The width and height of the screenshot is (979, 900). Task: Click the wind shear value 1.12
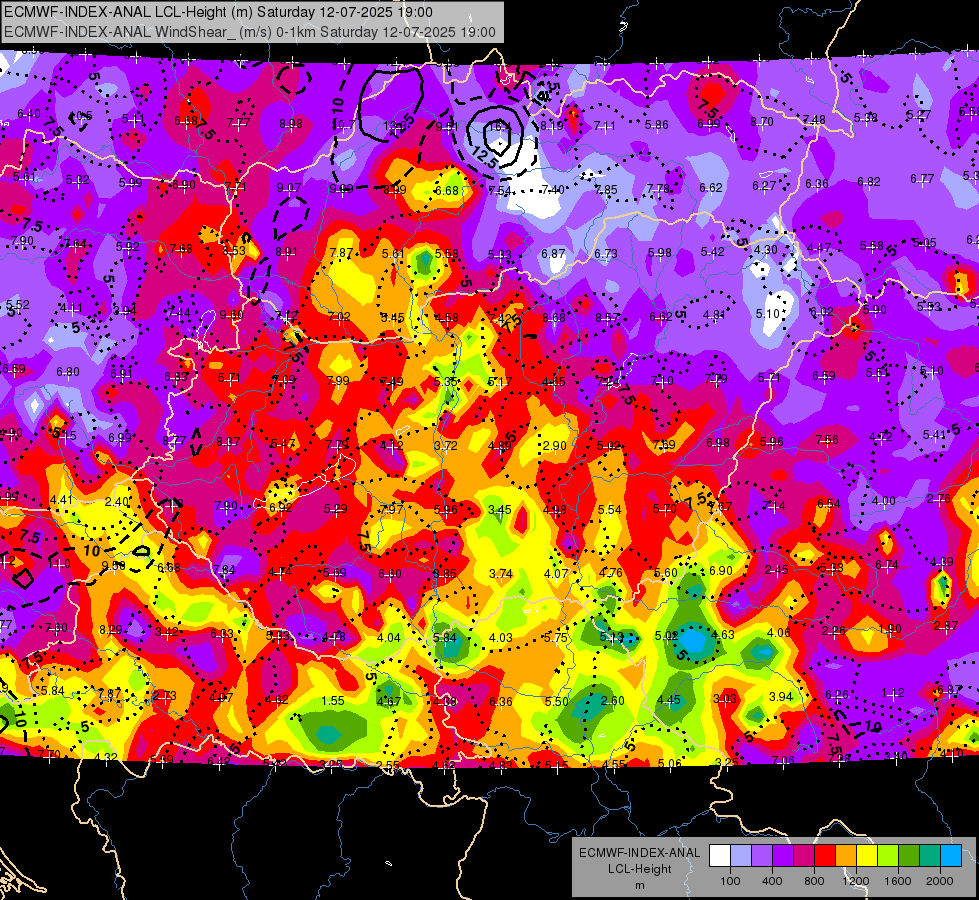pos(893,693)
